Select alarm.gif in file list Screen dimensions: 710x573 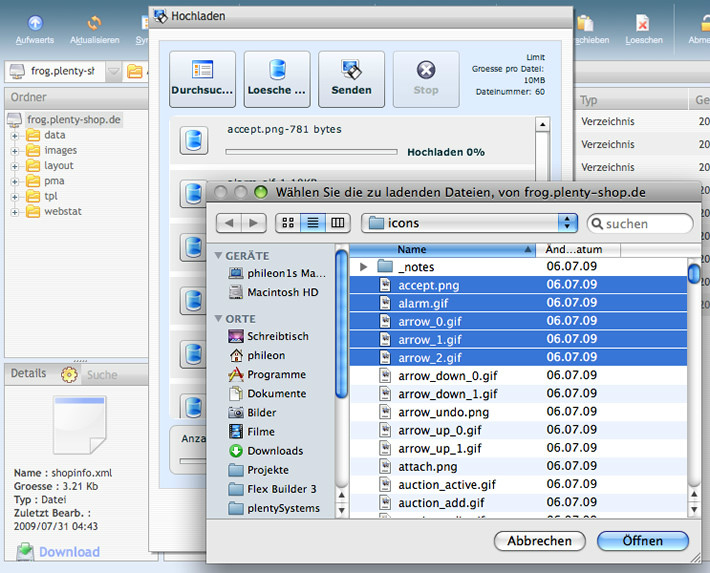click(518, 303)
